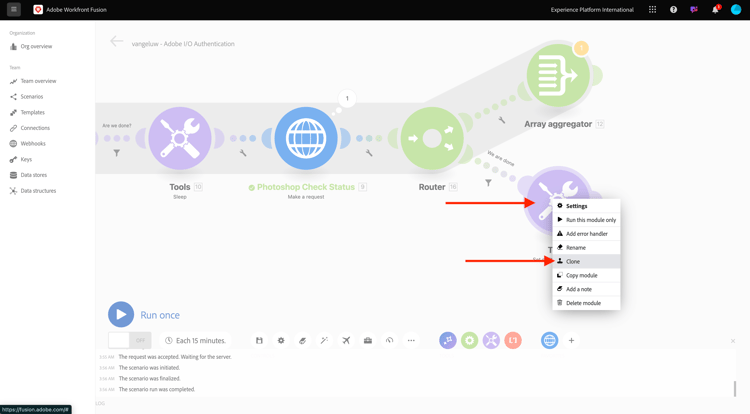Click the explain flow airplane icon

(x=346, y=340)
